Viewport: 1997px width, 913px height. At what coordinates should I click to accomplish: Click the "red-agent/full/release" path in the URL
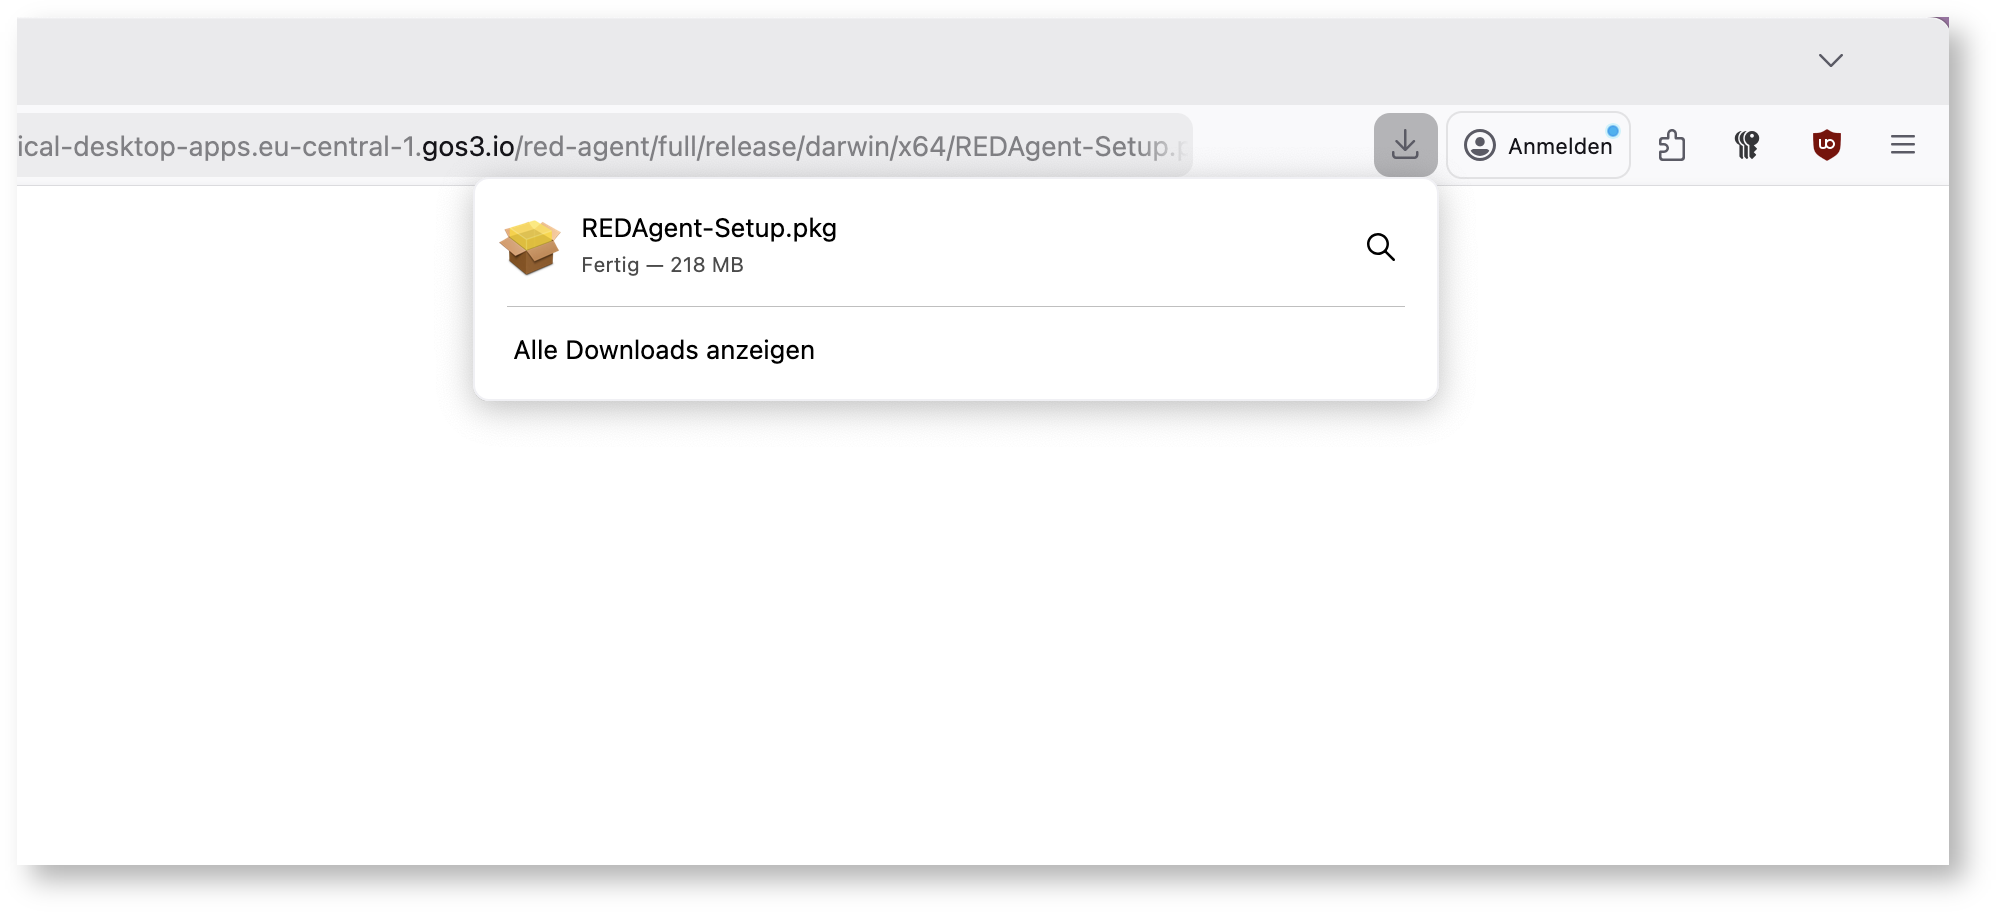(x=660, y=147)
